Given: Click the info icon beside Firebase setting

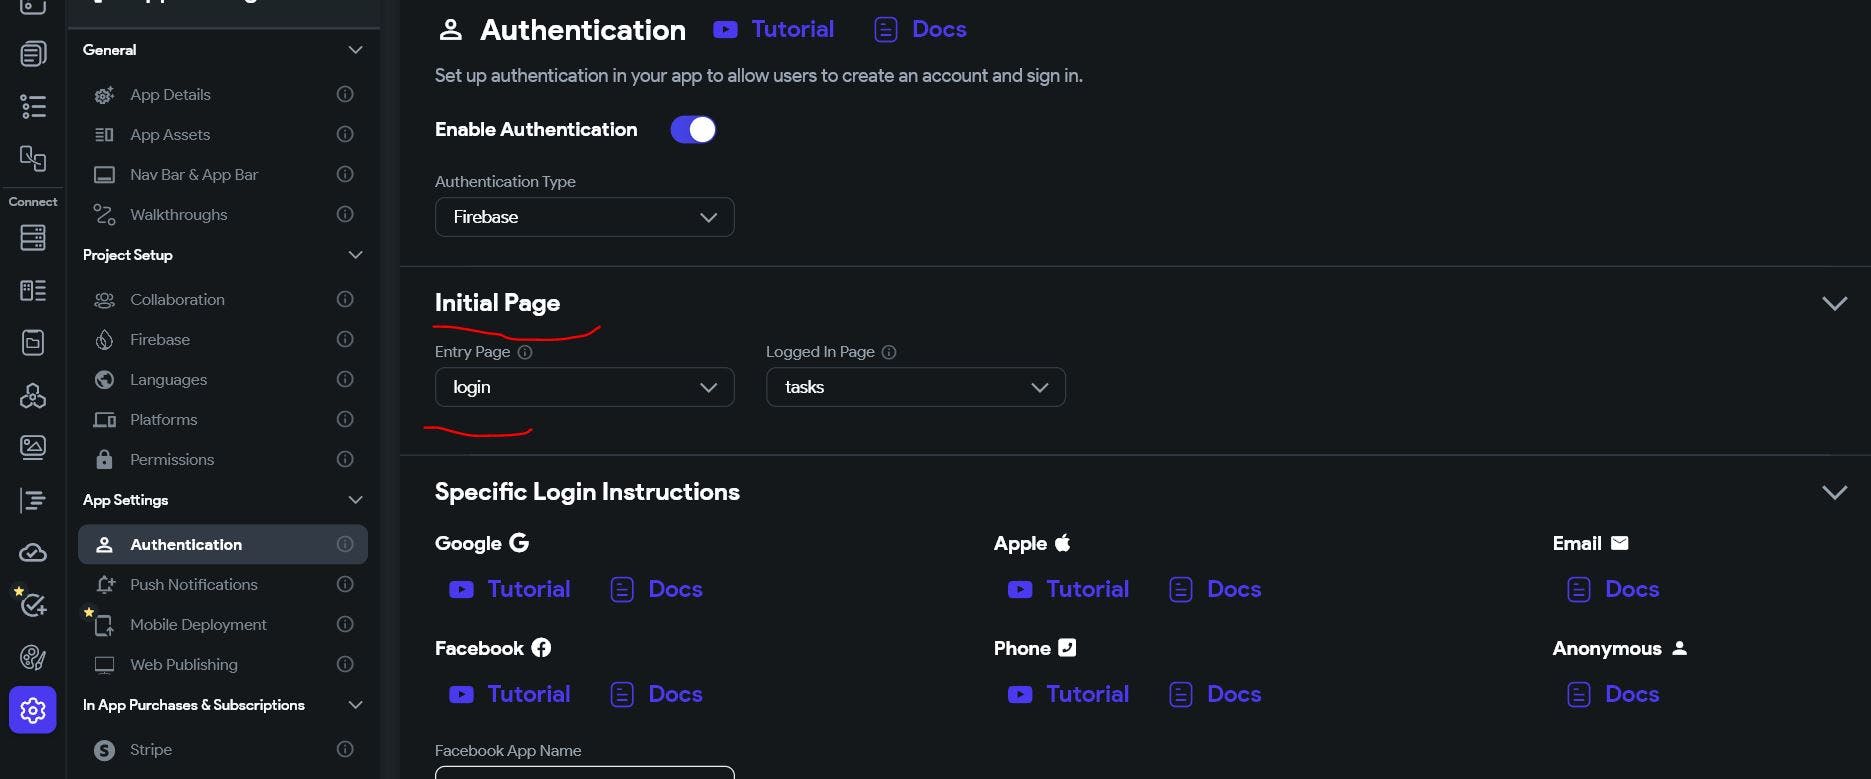Looking at the screenshot, I should pos(345,339).
